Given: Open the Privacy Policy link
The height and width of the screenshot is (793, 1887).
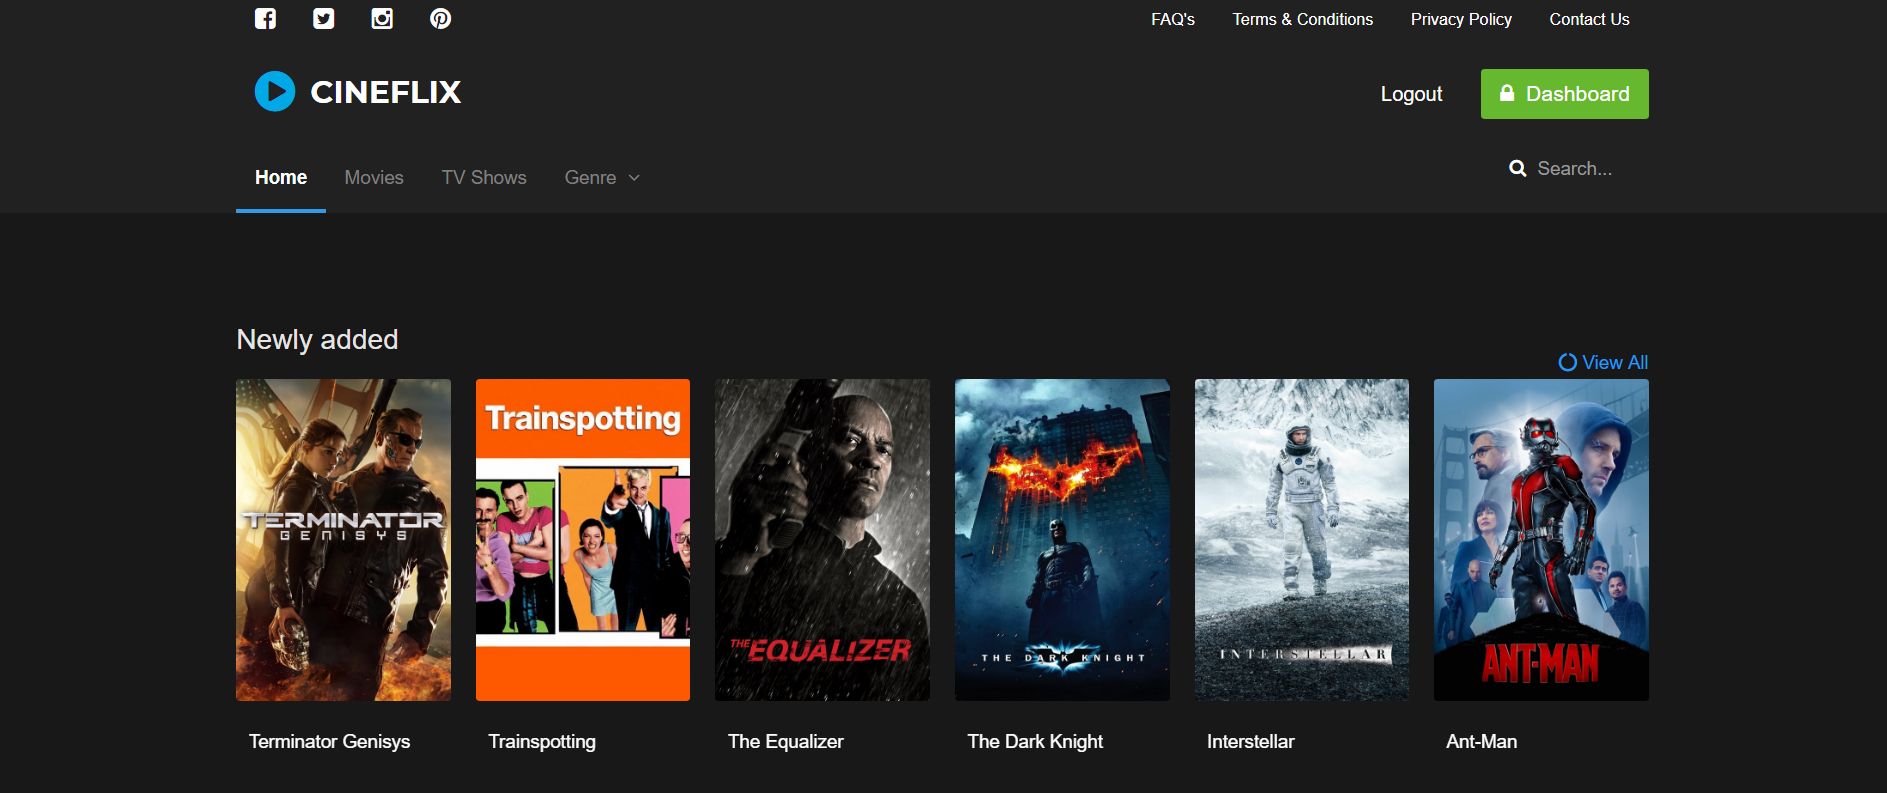Looking at the screenshot, I should [x=1461, y=19].
